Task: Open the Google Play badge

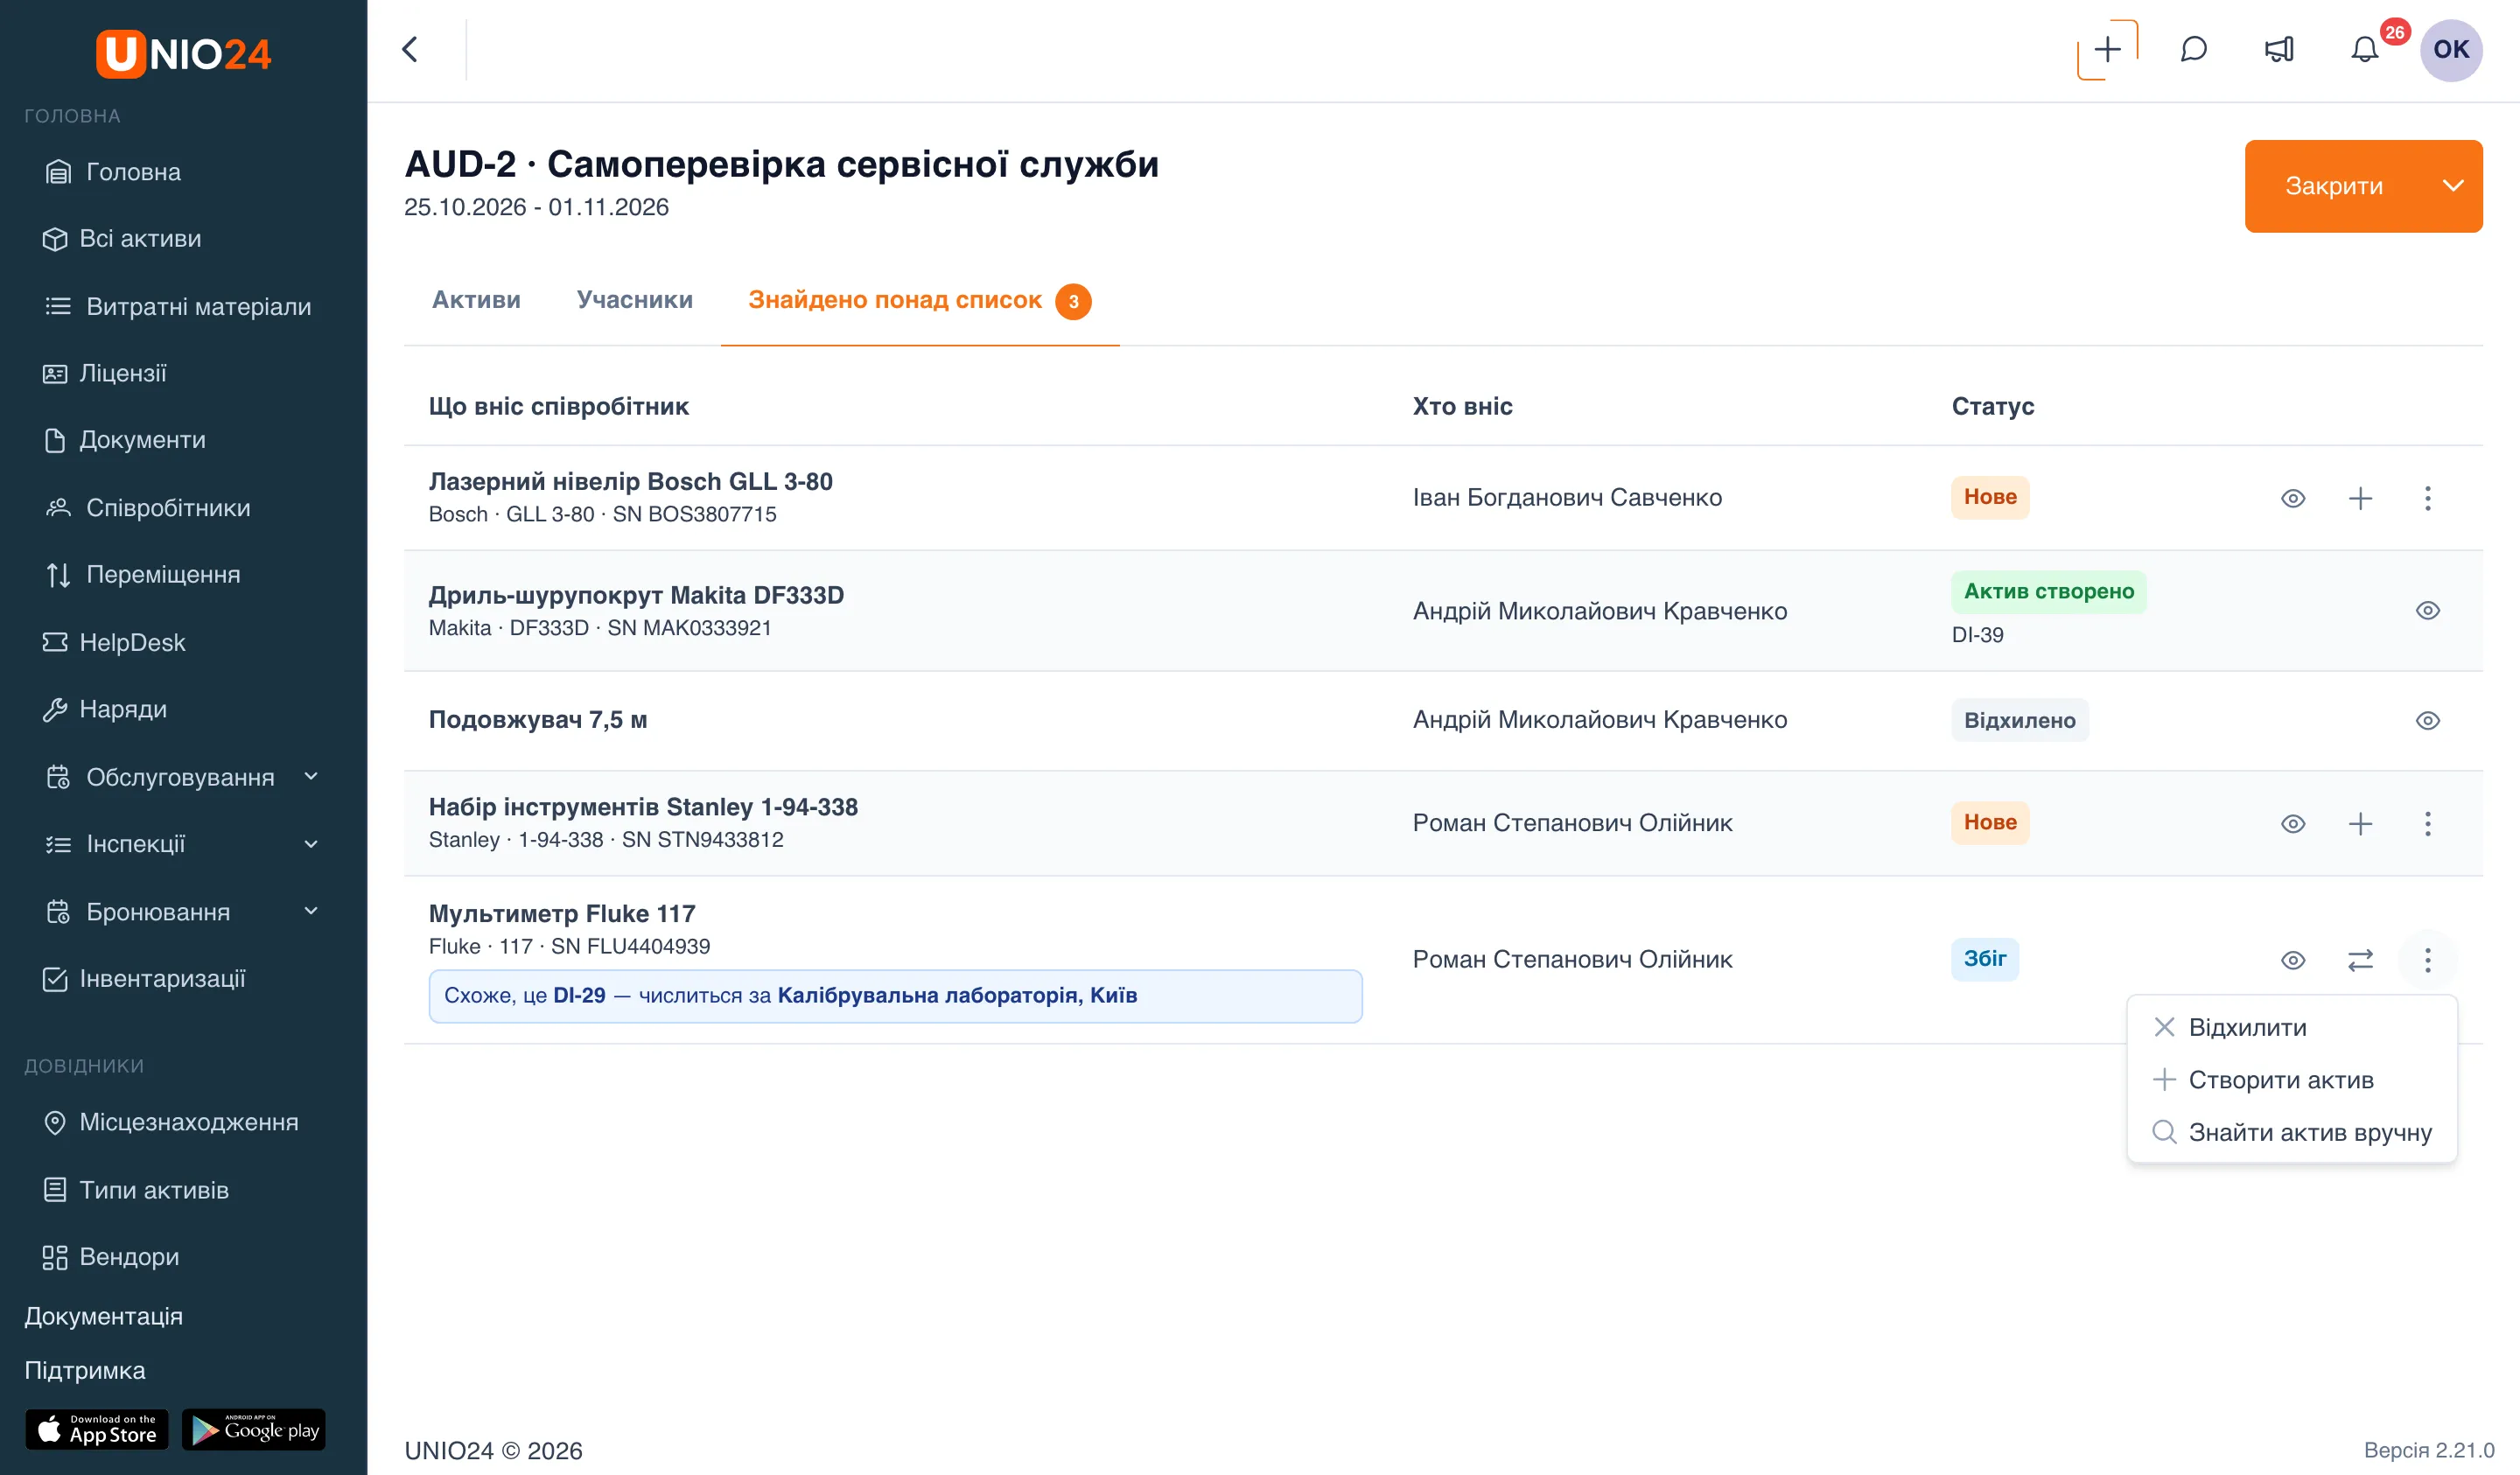Action: tap(254, 1429)
